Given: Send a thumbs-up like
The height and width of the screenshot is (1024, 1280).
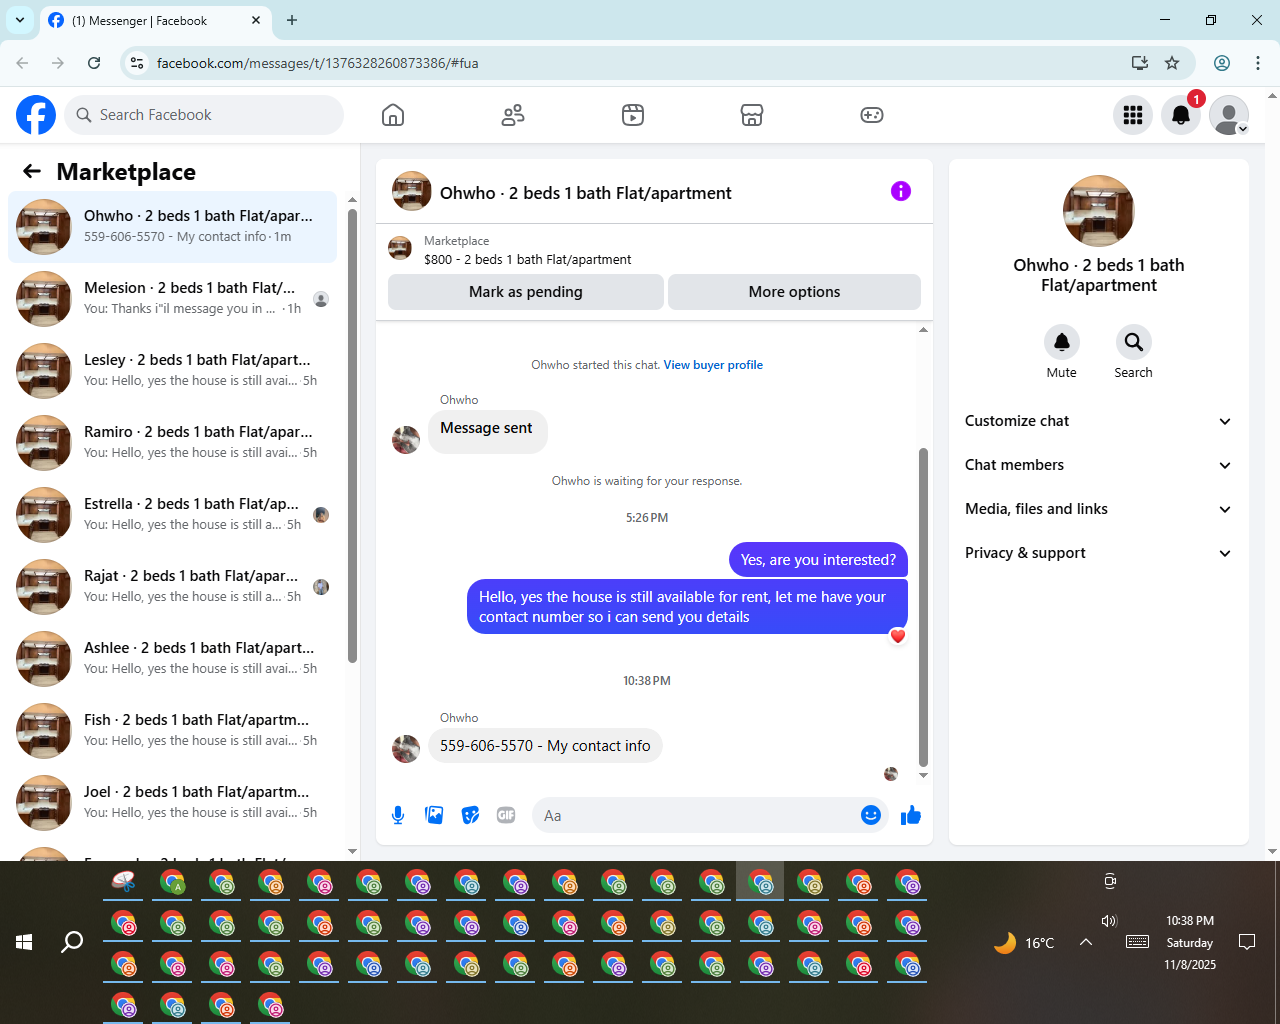Looking at the screenshot, I should (x=911, y=815).
